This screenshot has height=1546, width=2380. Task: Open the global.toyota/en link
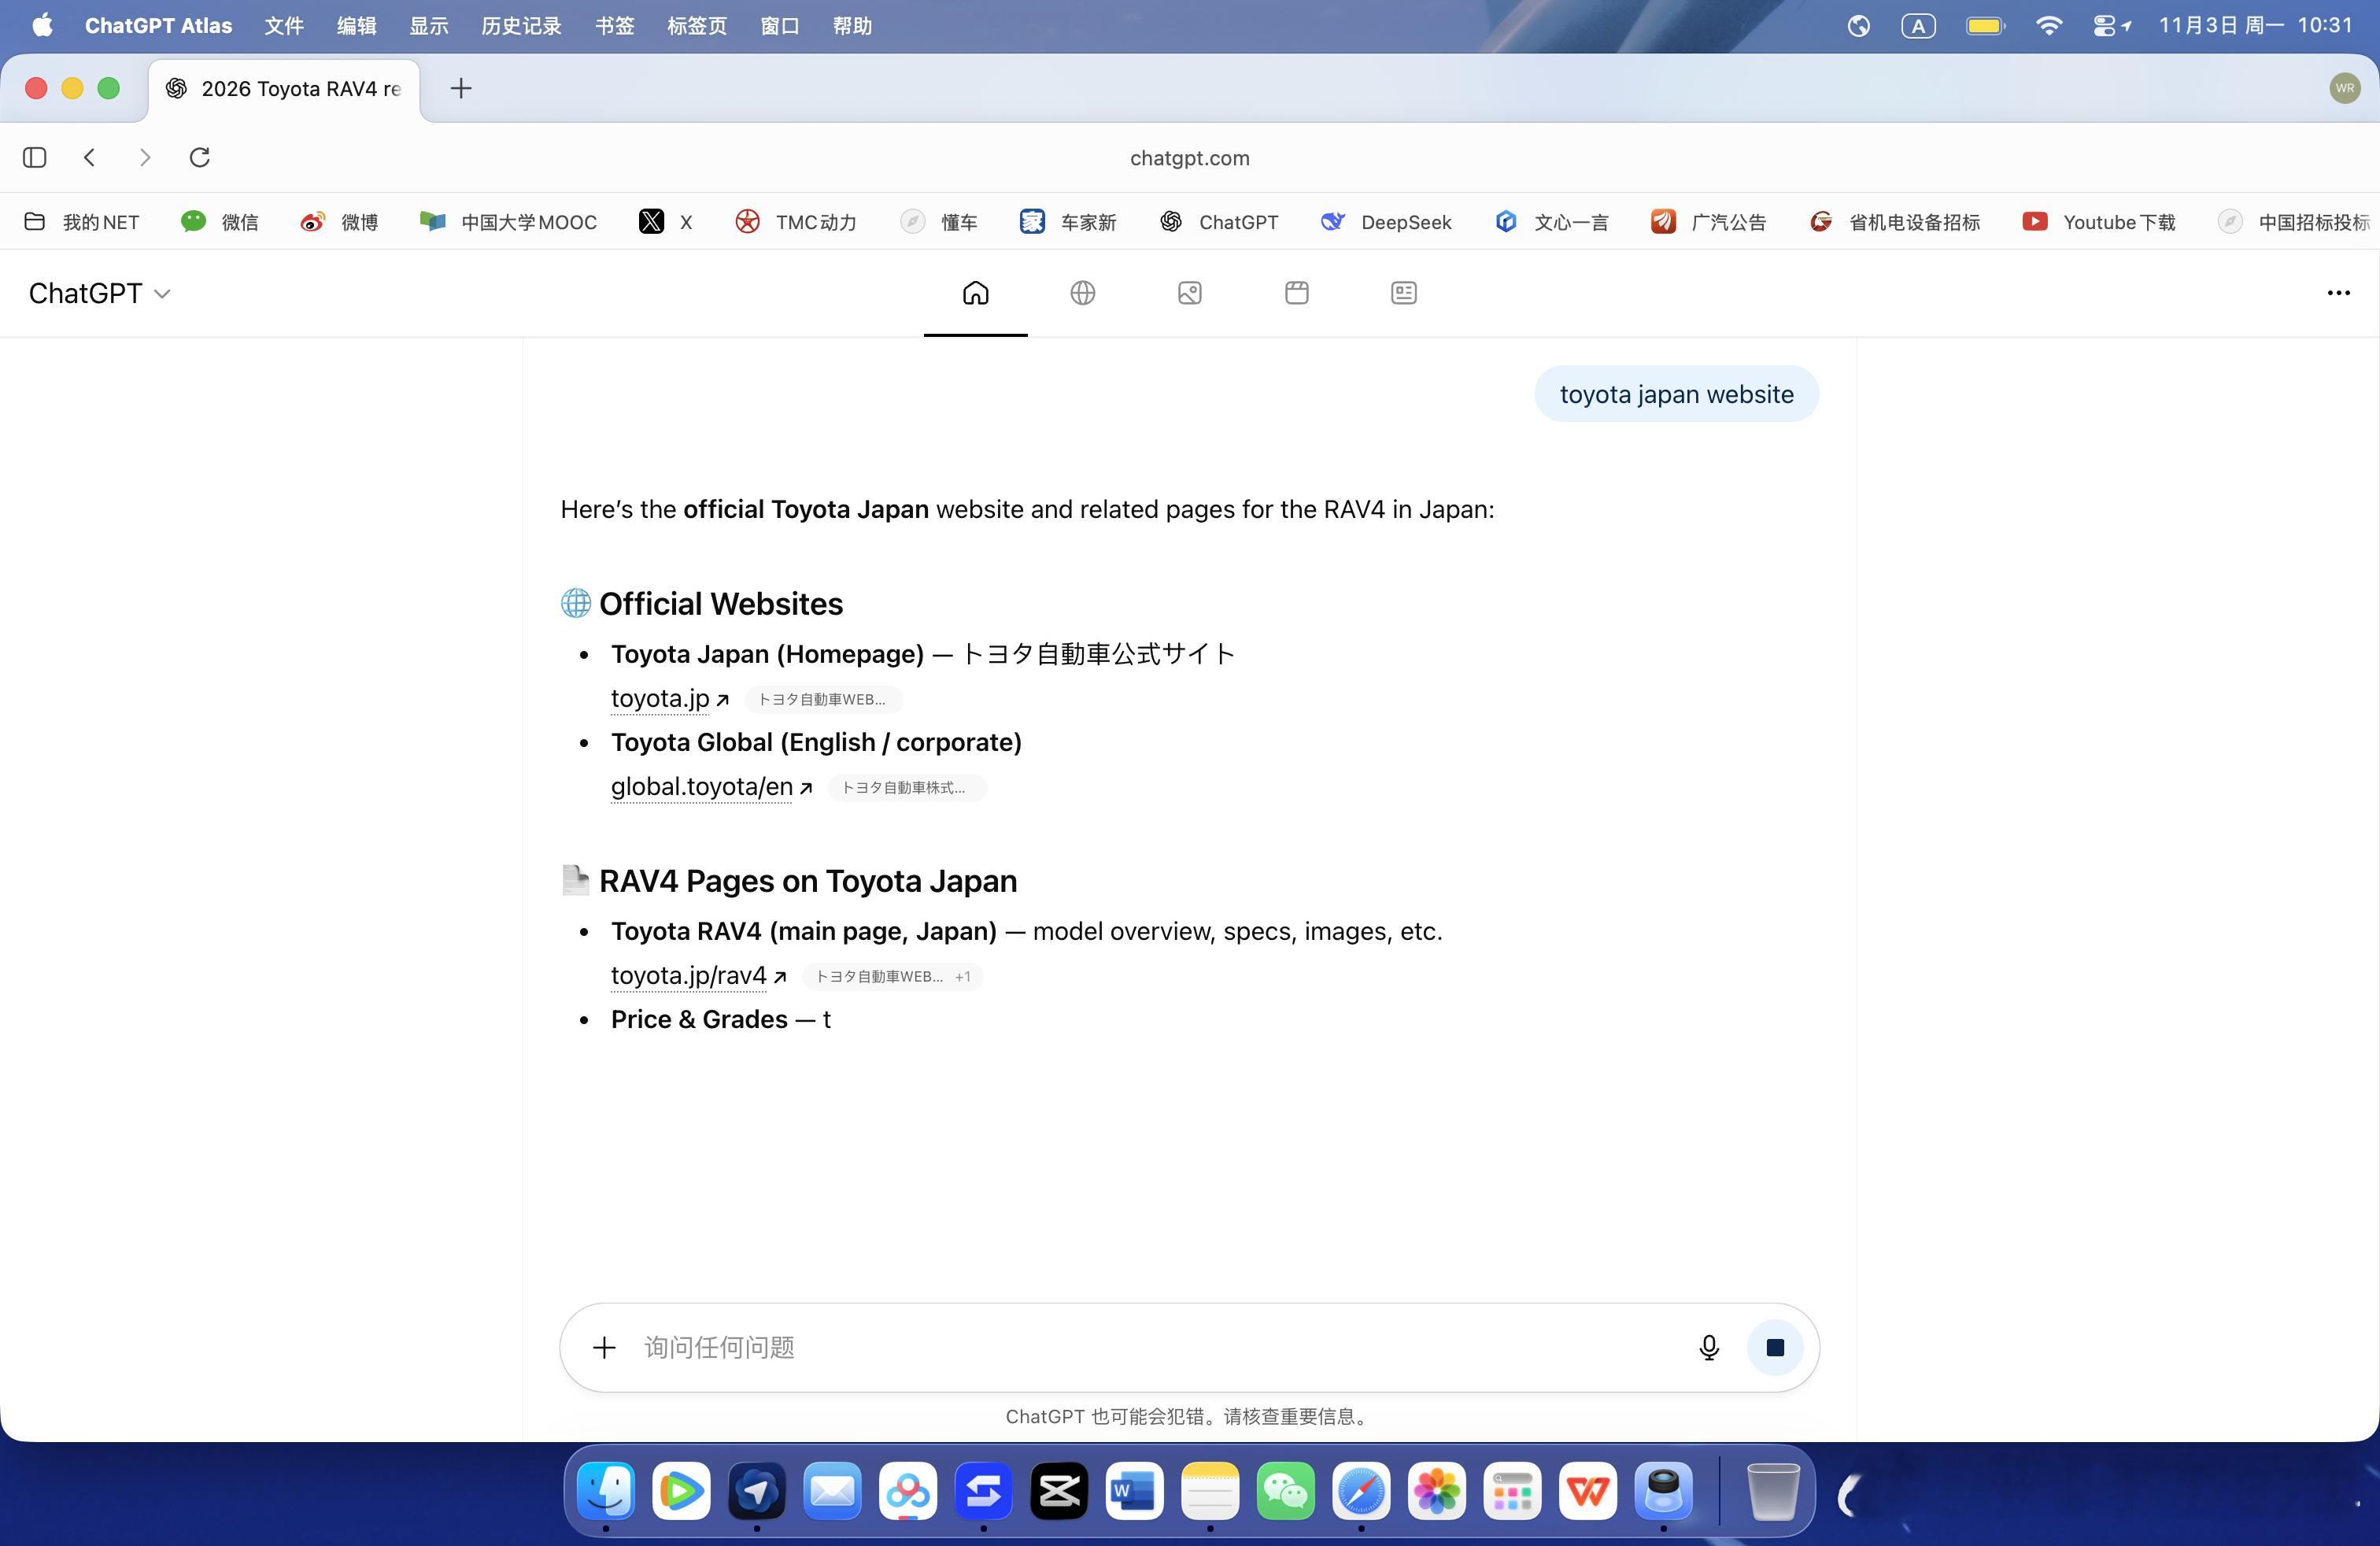pos(702,787)
